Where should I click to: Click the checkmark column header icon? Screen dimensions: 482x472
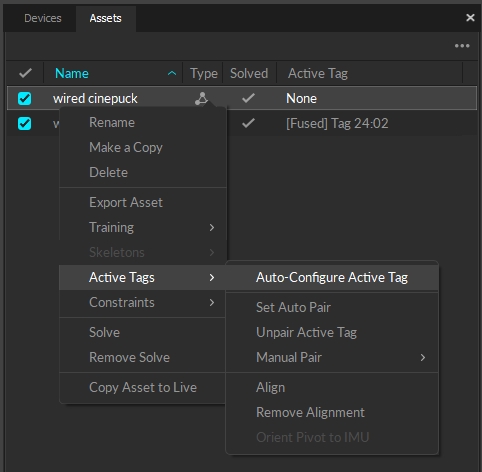click(25, 73)
